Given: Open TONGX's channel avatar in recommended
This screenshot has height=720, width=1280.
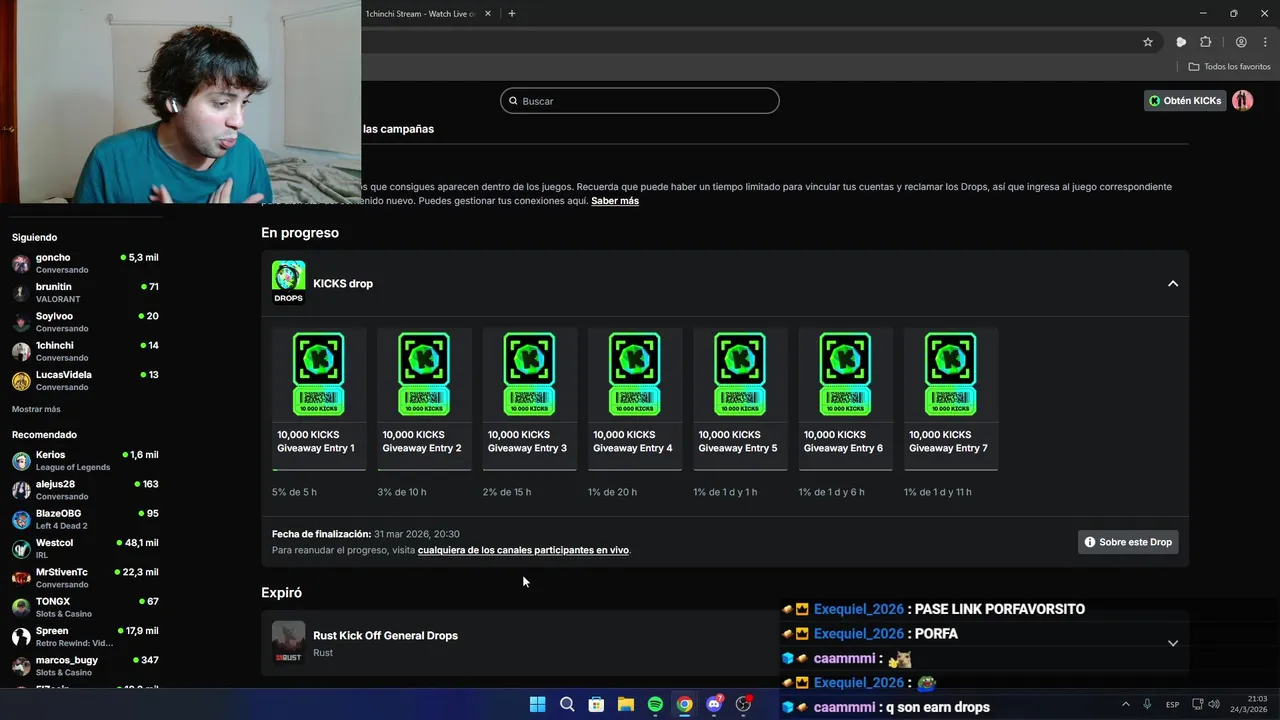Looking at the screenshot, I should pyautogui.click(x=21, y=608).
